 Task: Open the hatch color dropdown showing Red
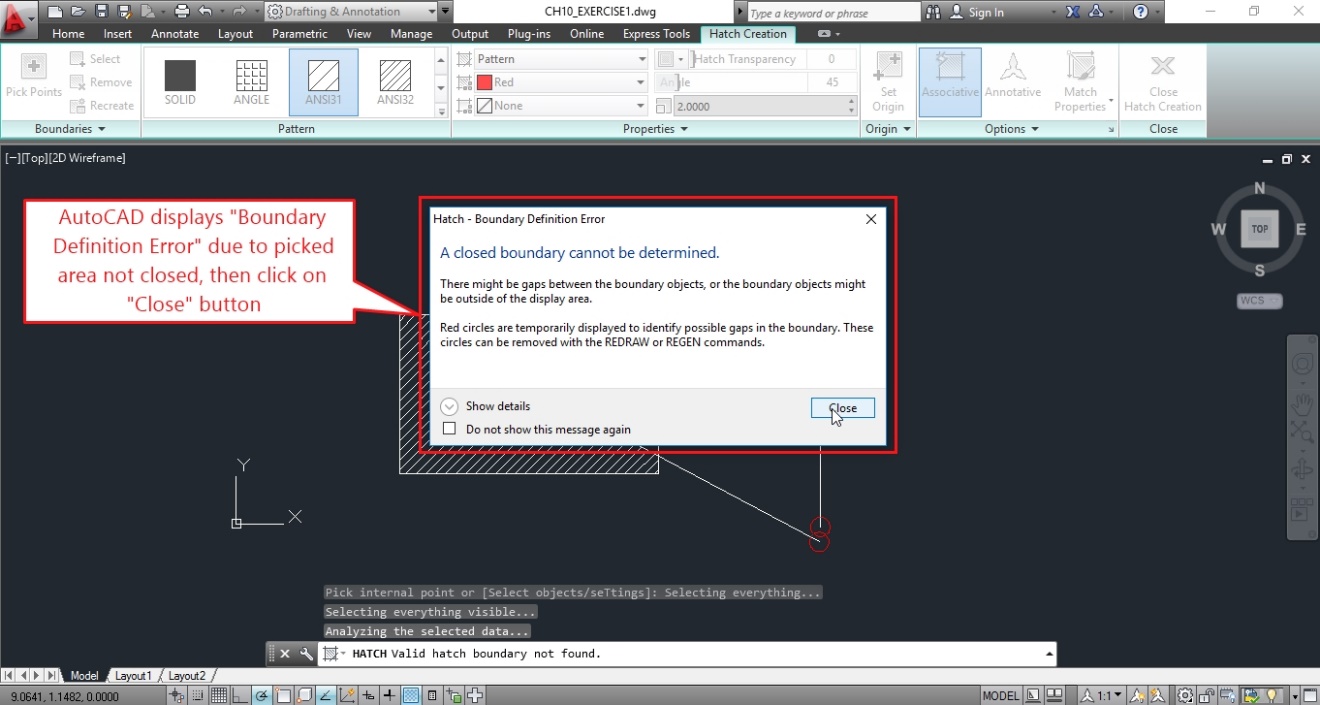[x=624, y=82]
